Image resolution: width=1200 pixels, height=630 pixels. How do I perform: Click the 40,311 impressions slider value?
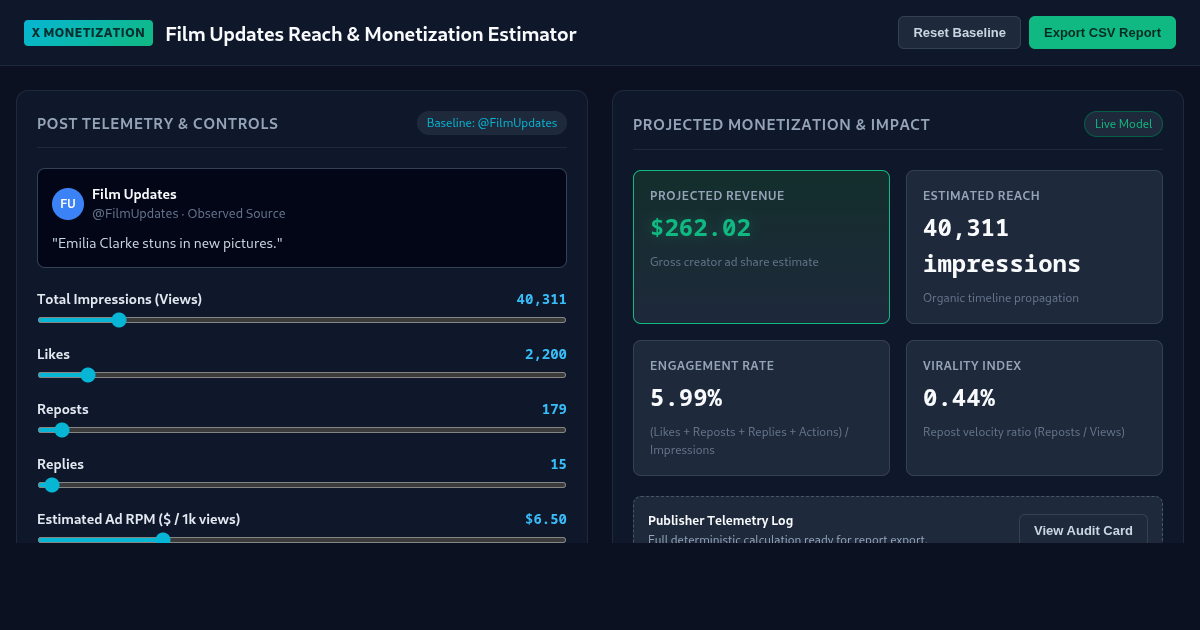point(541,299)
